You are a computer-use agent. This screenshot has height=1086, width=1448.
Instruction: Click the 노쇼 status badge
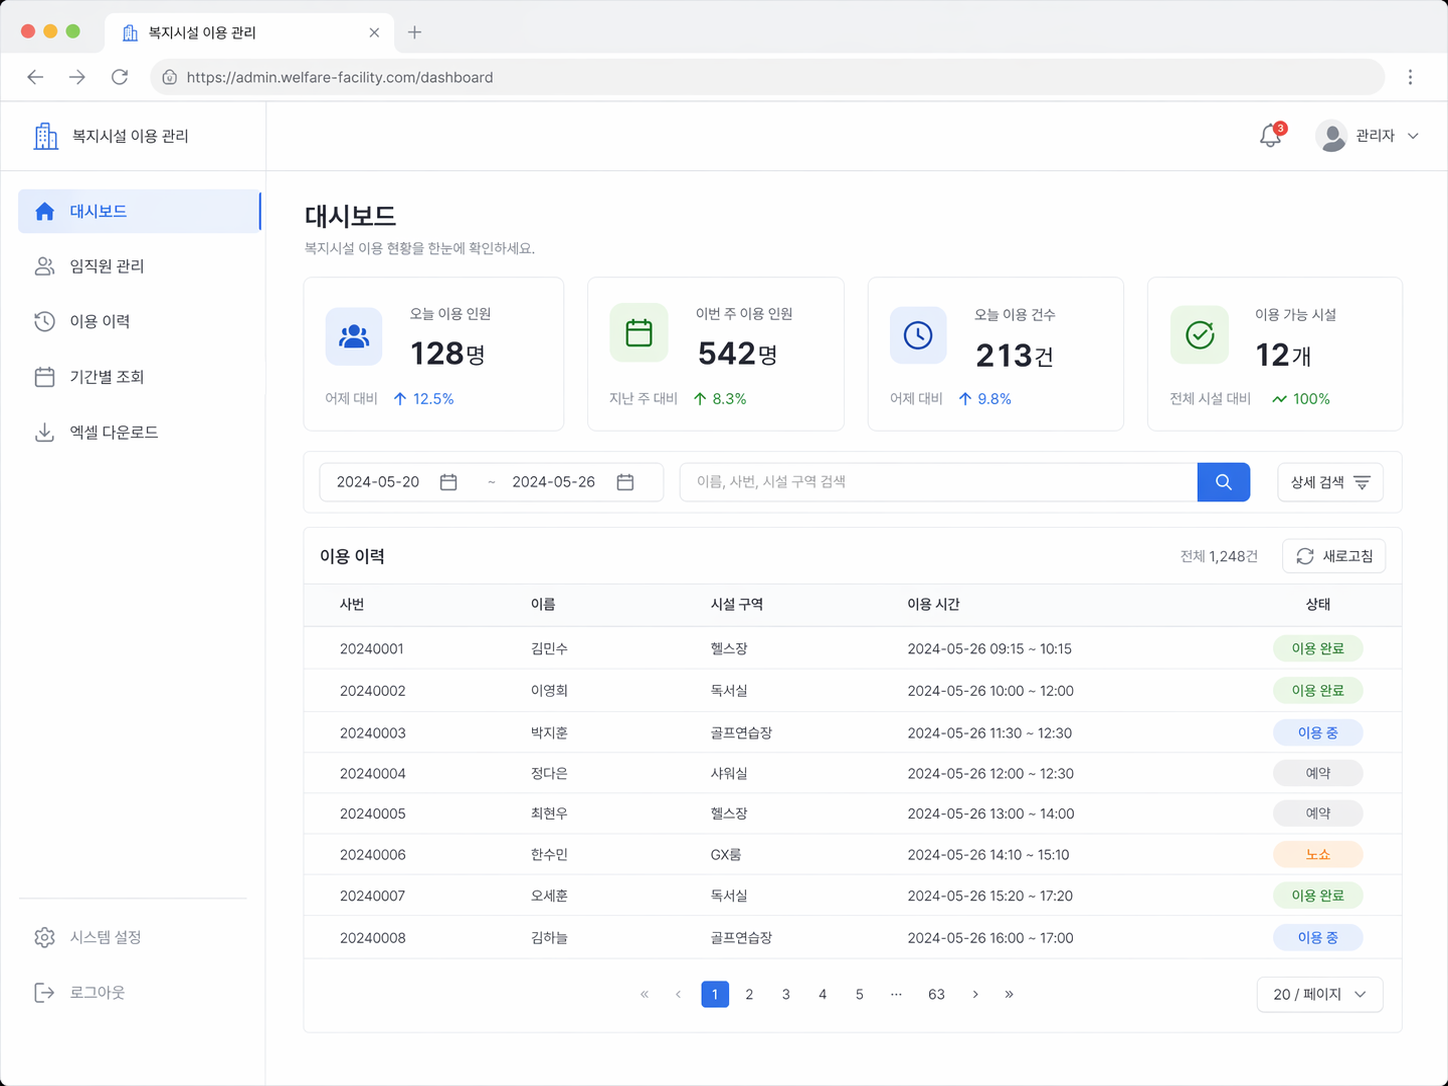1318,854
